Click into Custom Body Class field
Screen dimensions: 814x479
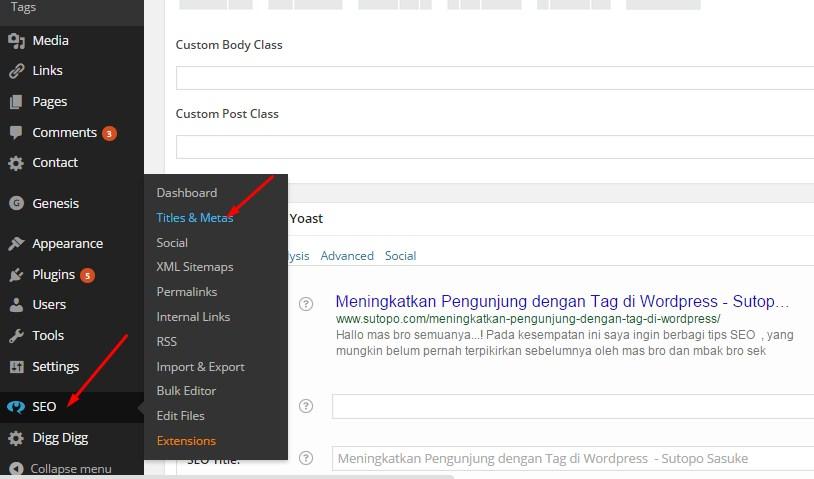click(495, 78)
